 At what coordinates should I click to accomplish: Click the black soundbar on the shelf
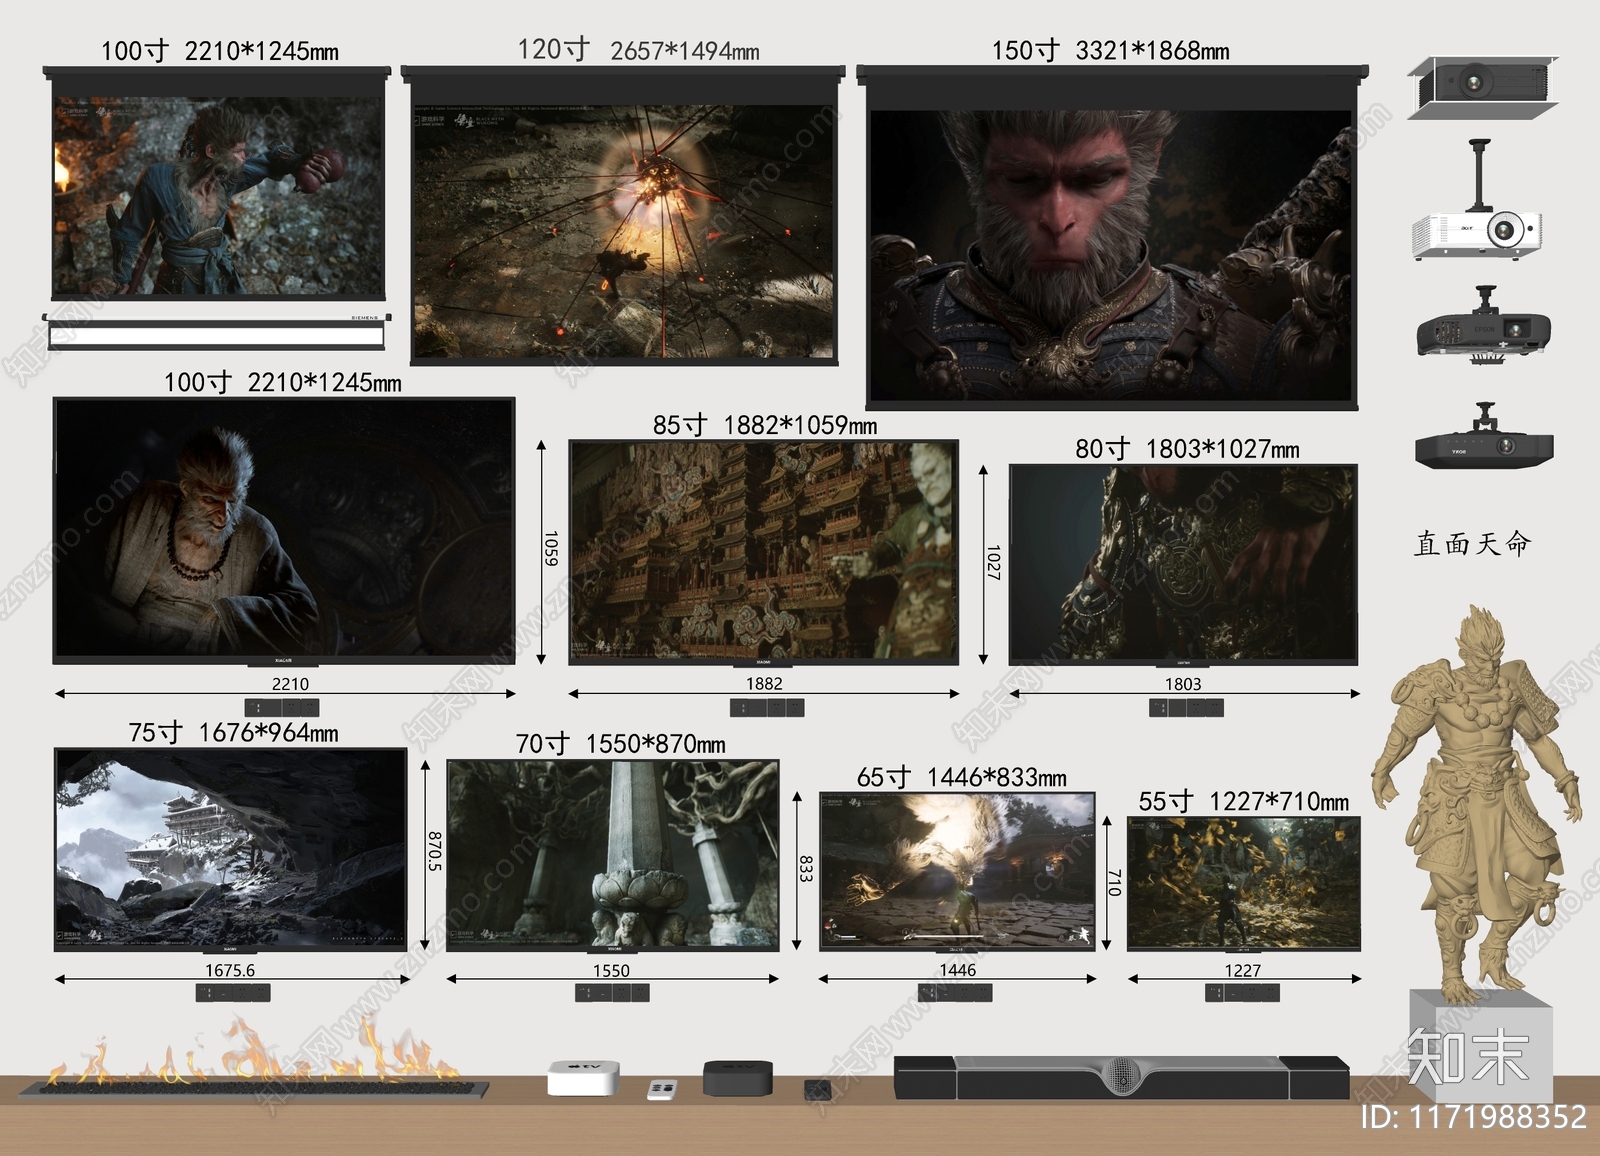pos(1121,1078)
